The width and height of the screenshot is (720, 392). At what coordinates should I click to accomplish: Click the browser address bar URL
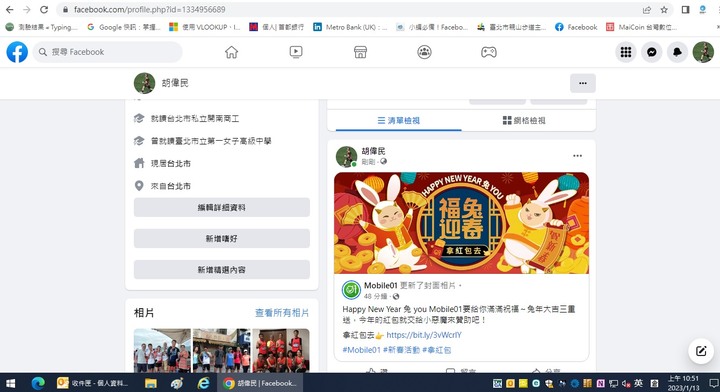click(x=150, y=9)
